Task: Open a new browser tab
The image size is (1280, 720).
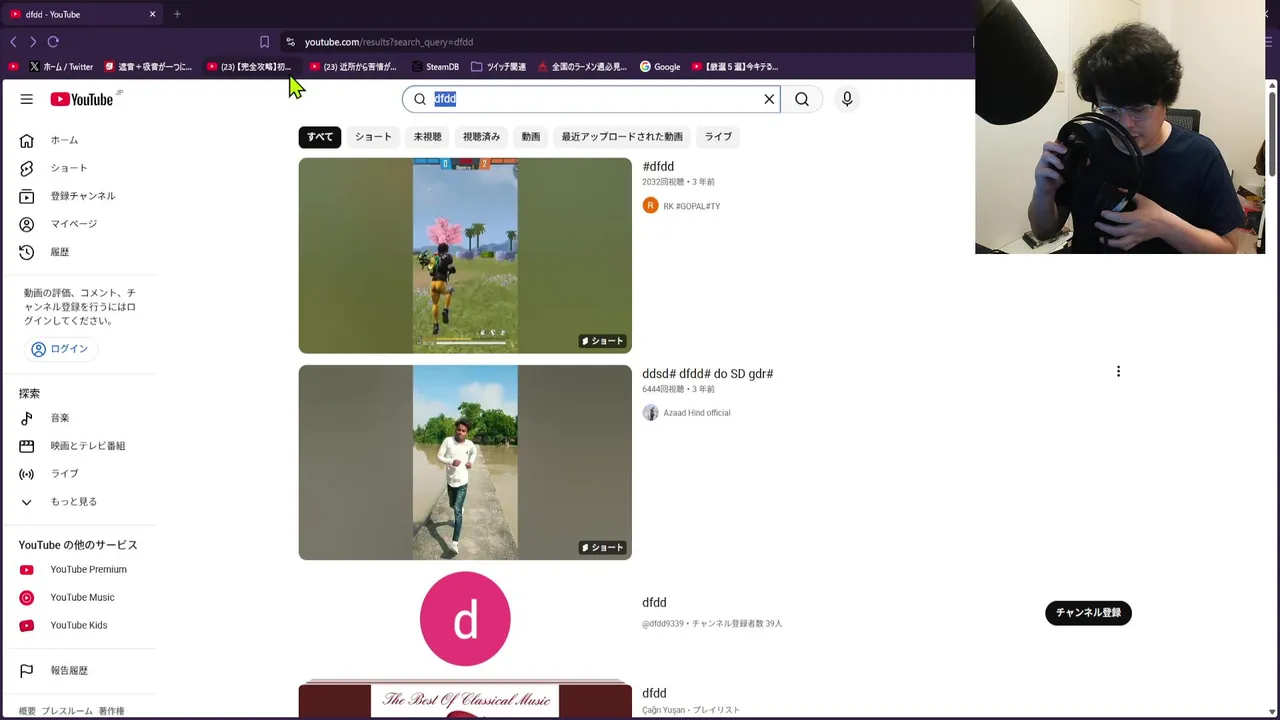Action: point(177,14)
